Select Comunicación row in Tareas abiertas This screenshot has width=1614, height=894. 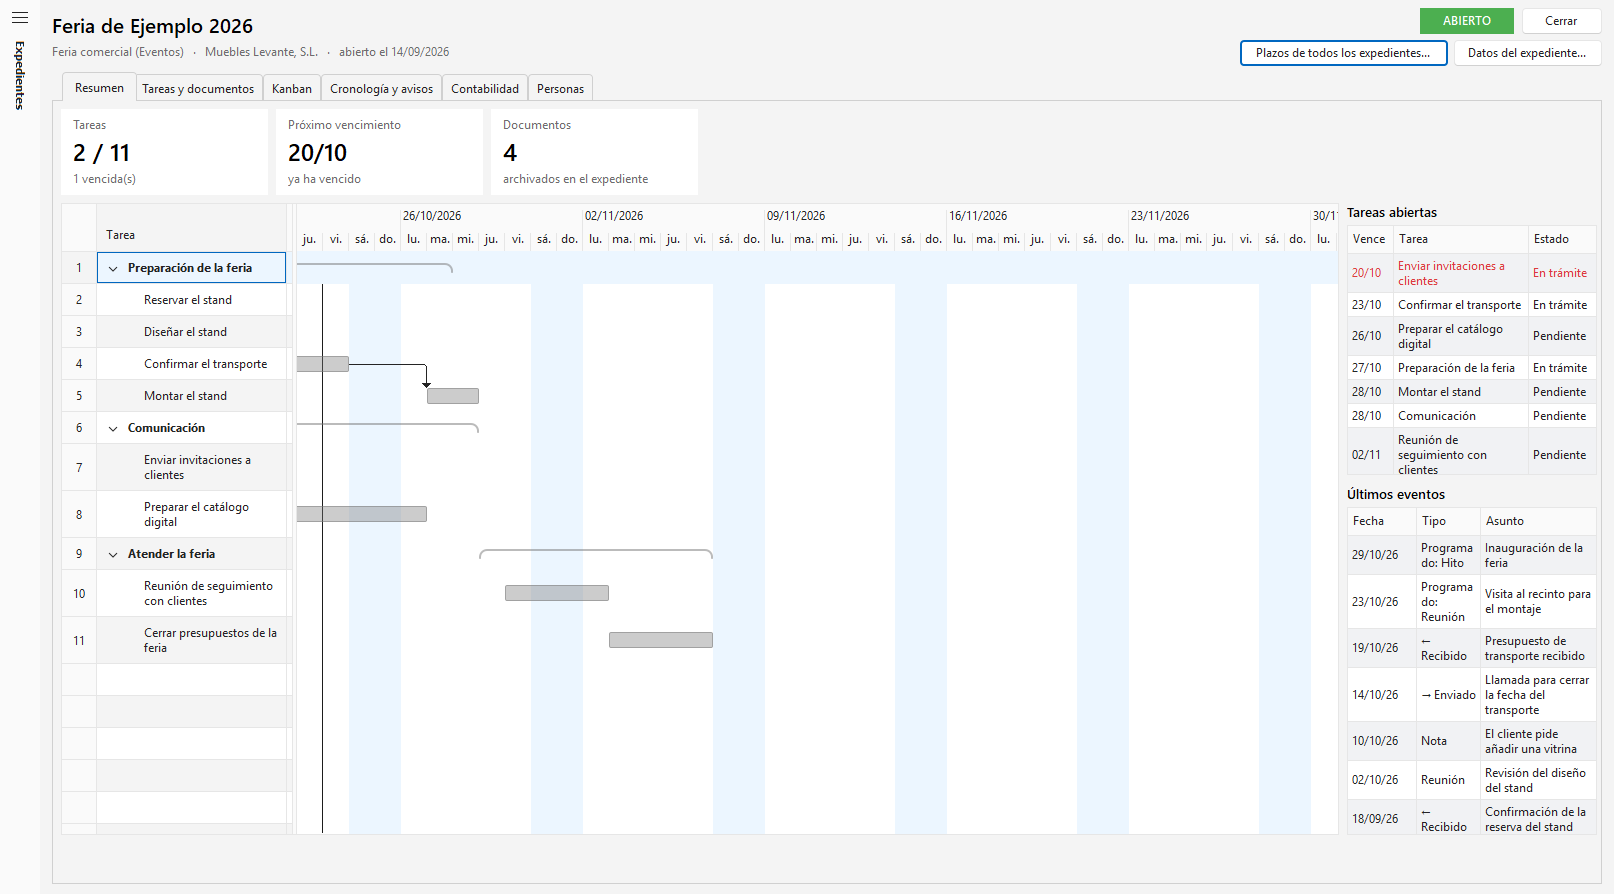tap(1471, 416)
